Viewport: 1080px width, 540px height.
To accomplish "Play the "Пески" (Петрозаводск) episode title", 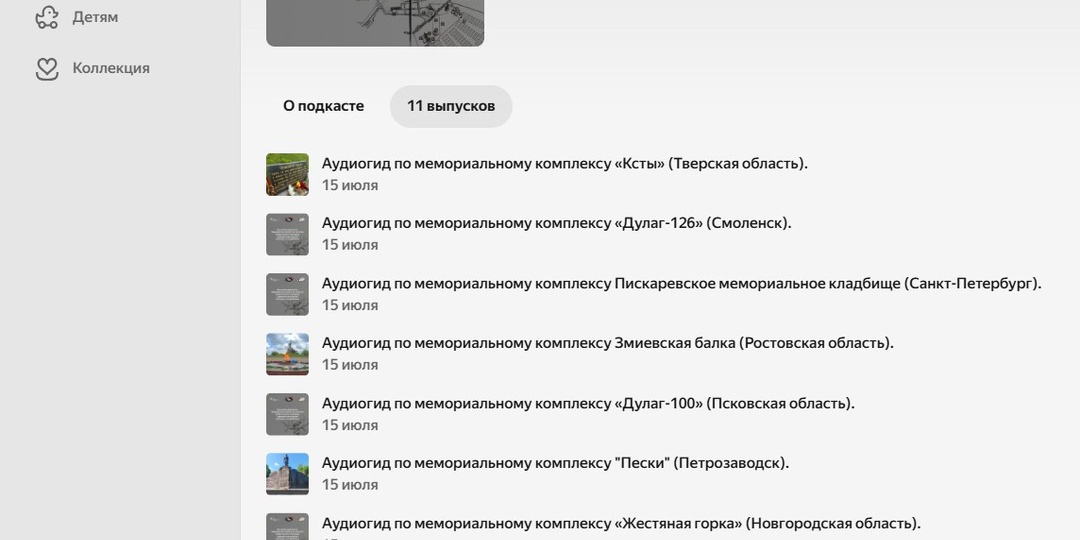I will point(555,463).
